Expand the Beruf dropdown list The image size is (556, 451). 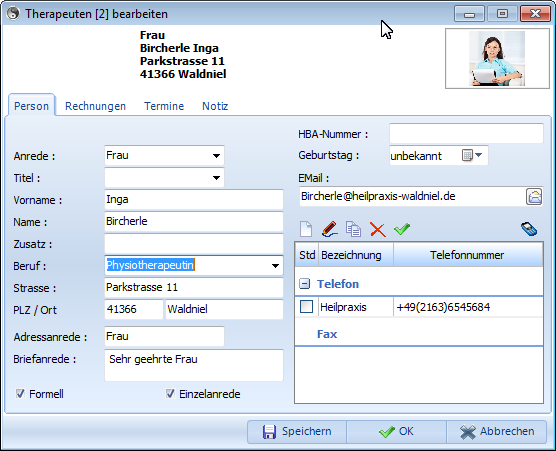(x=275, y=266)
